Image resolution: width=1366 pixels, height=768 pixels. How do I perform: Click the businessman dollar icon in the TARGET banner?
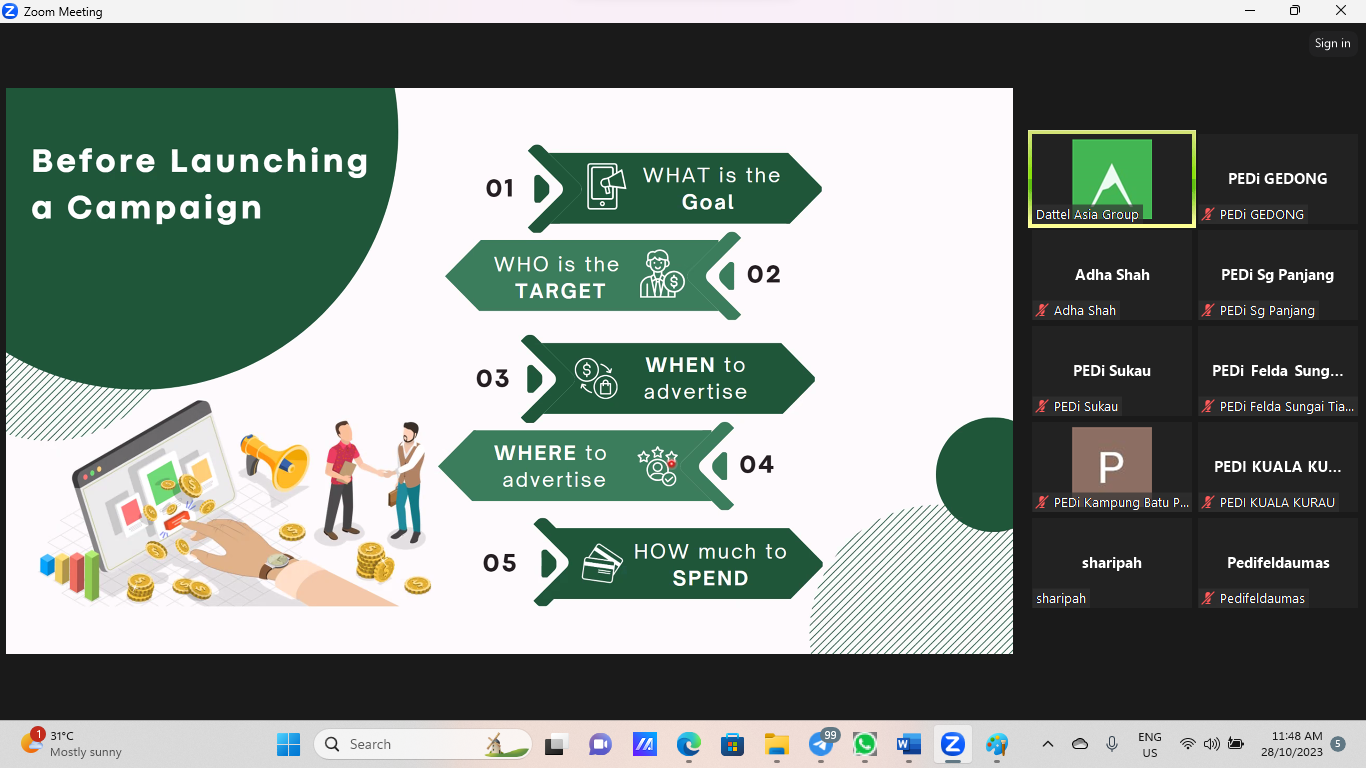point(662,274)
